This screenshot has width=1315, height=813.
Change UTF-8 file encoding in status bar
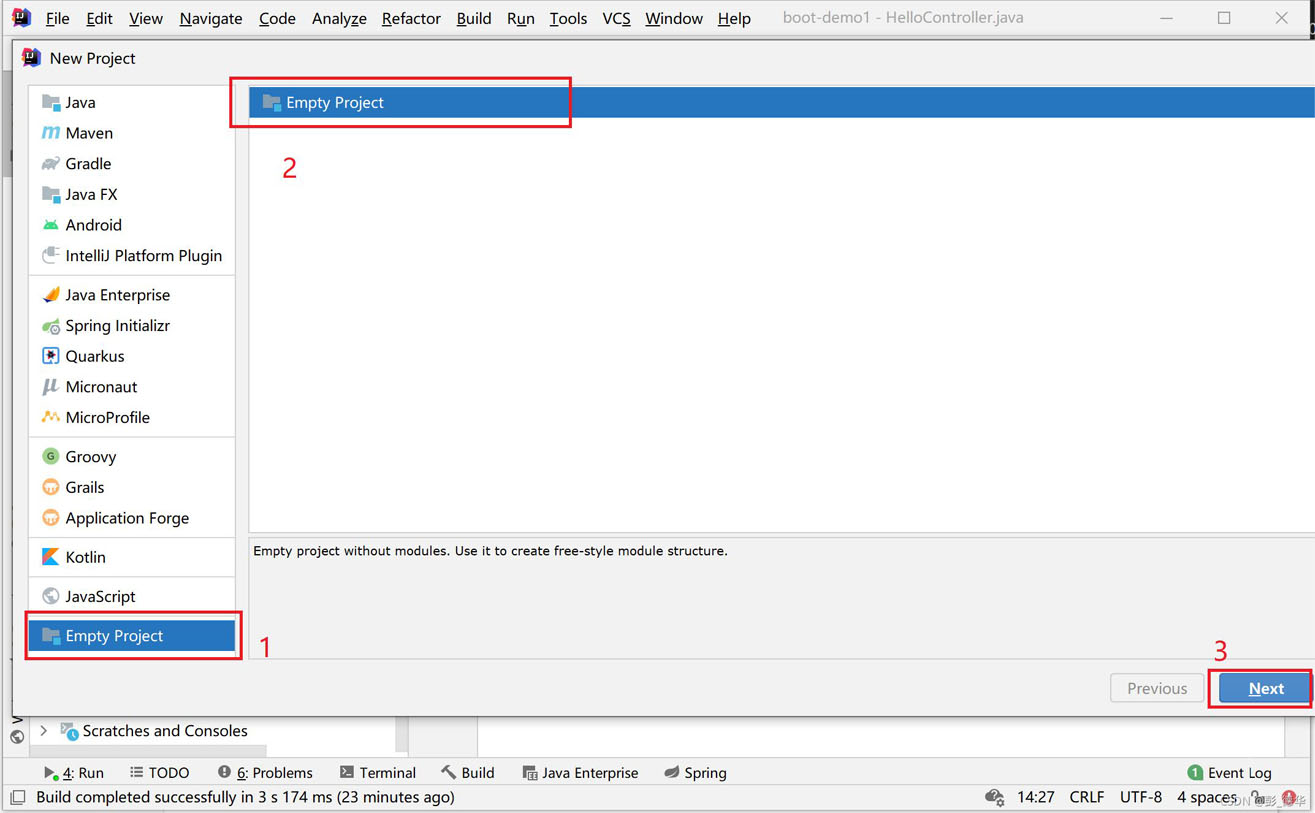point(1141,797)
